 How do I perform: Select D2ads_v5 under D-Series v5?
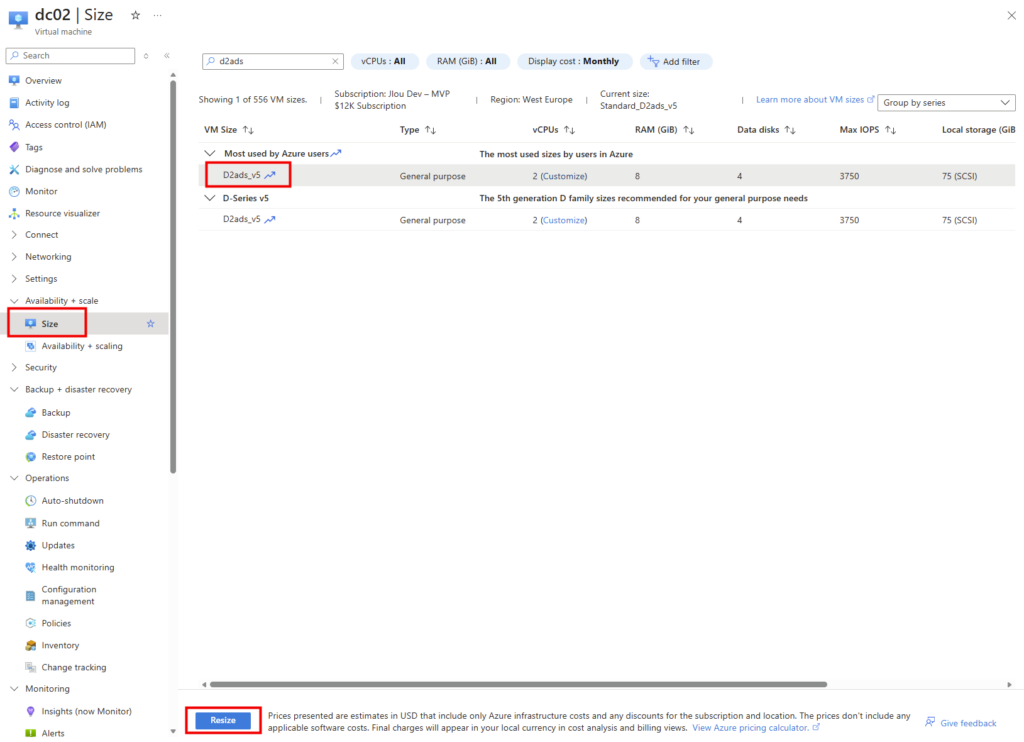coord(242,219)
